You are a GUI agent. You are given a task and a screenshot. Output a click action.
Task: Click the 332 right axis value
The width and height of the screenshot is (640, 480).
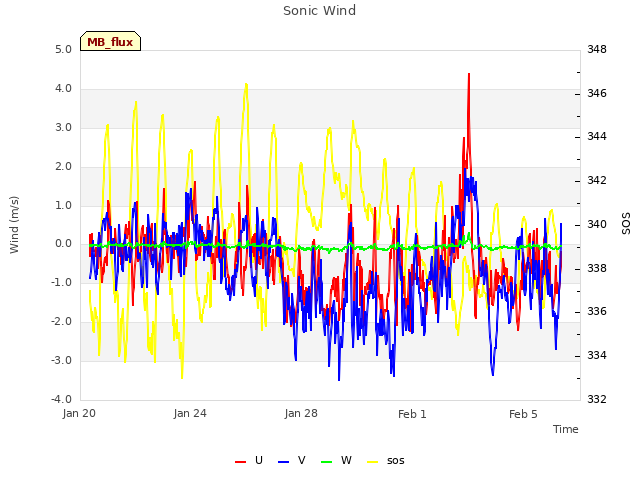(597, 399)
